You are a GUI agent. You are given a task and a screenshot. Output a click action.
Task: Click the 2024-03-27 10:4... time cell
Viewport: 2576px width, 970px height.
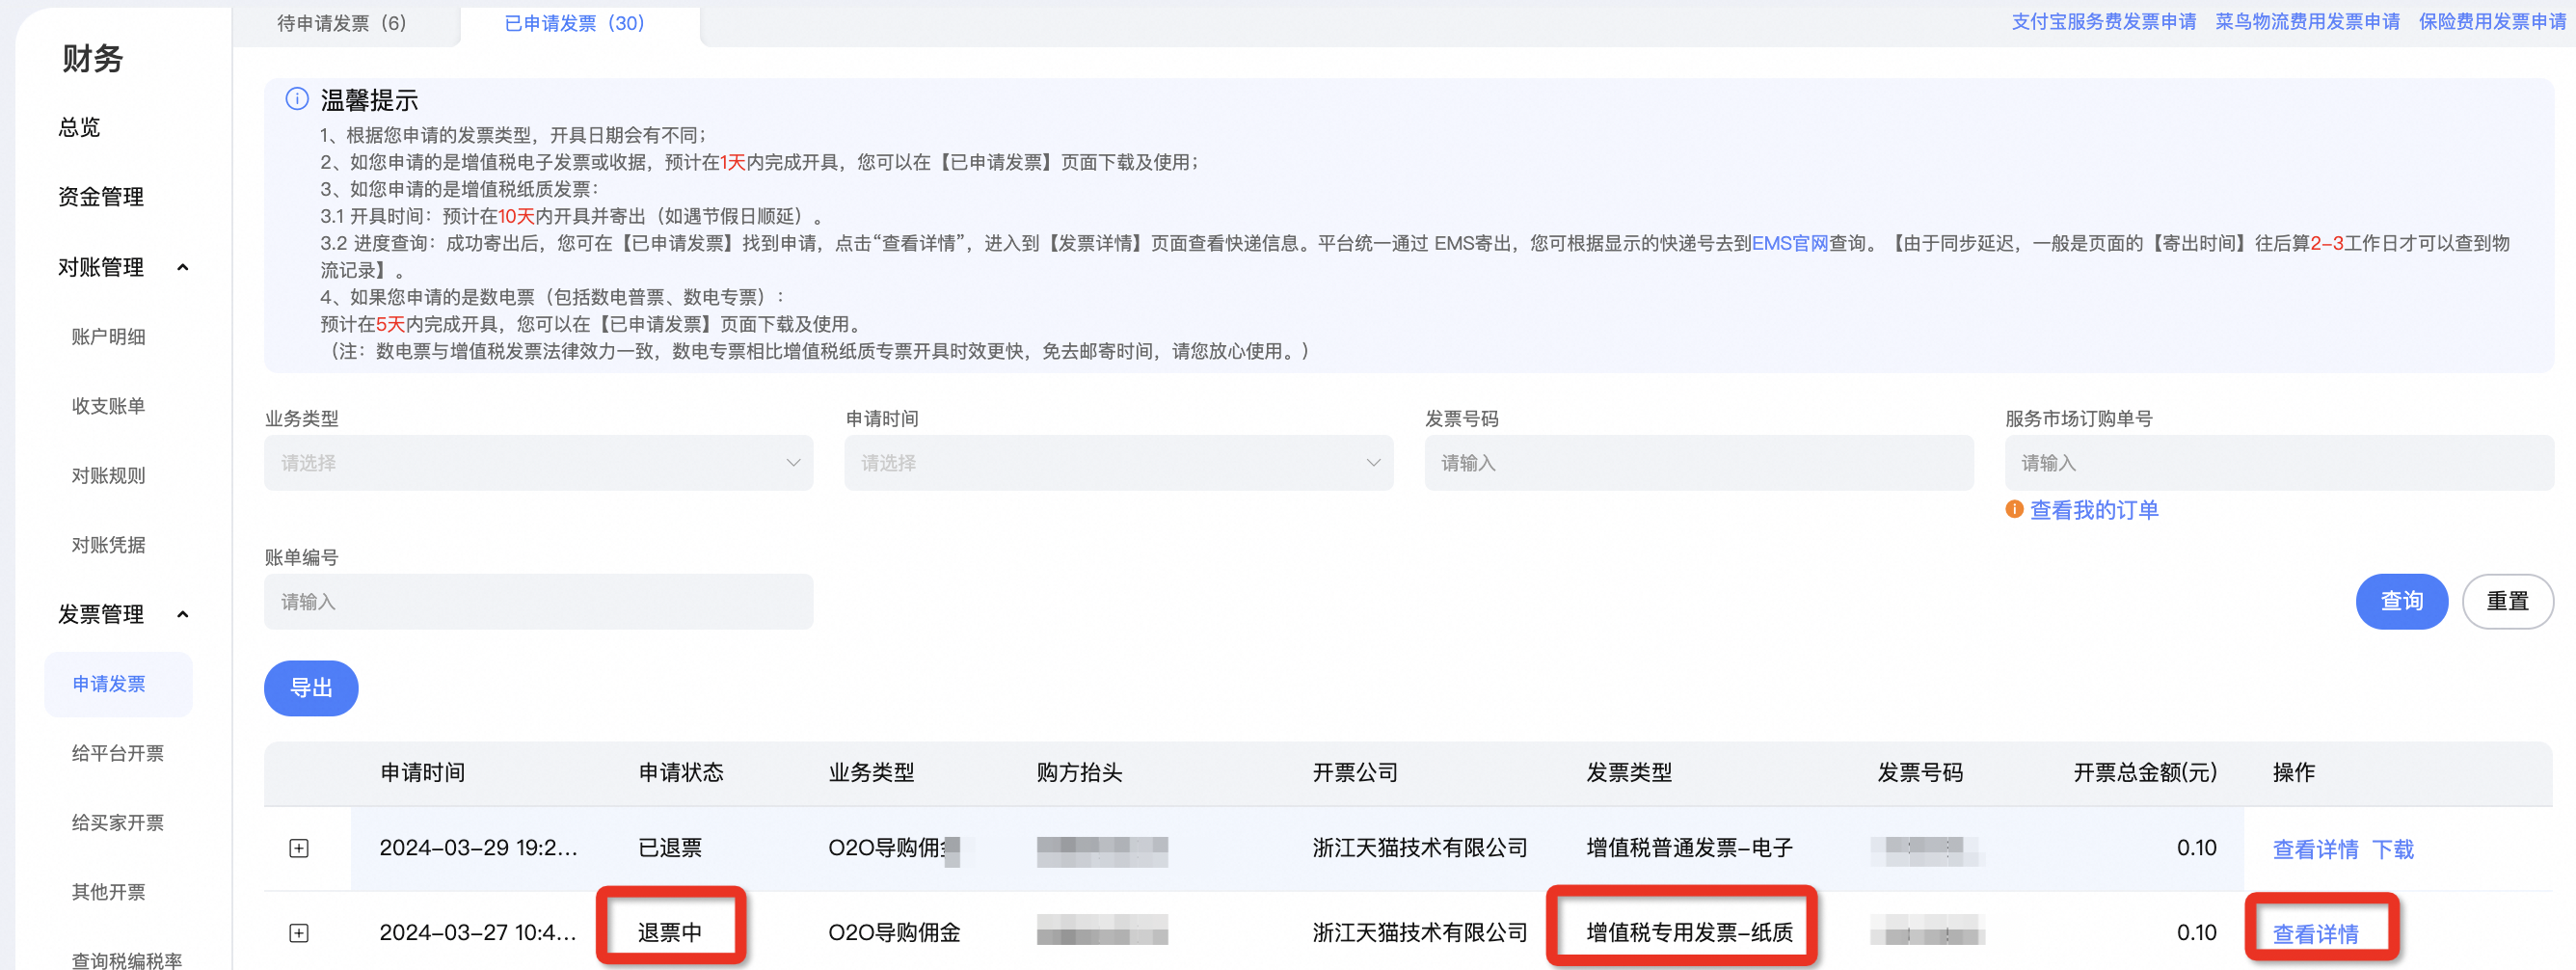478,933
